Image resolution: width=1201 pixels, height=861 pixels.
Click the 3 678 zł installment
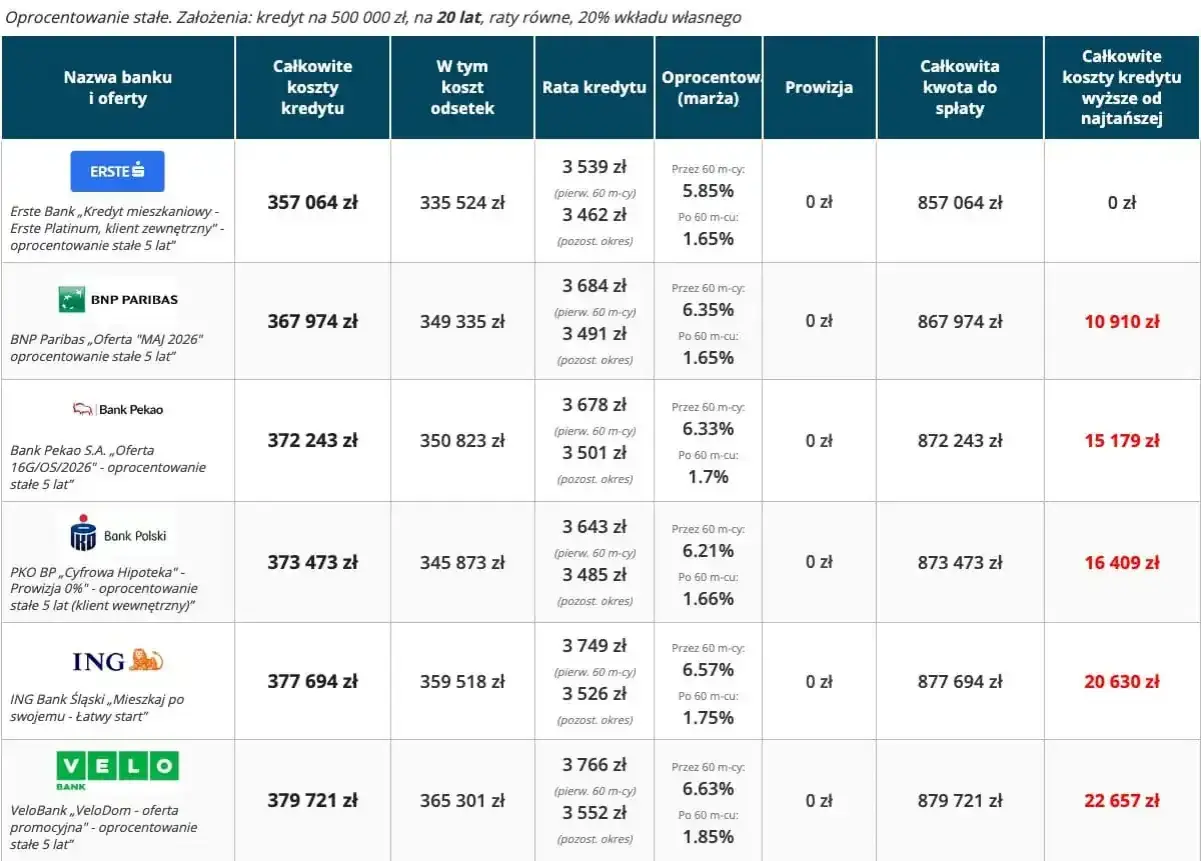595,404
